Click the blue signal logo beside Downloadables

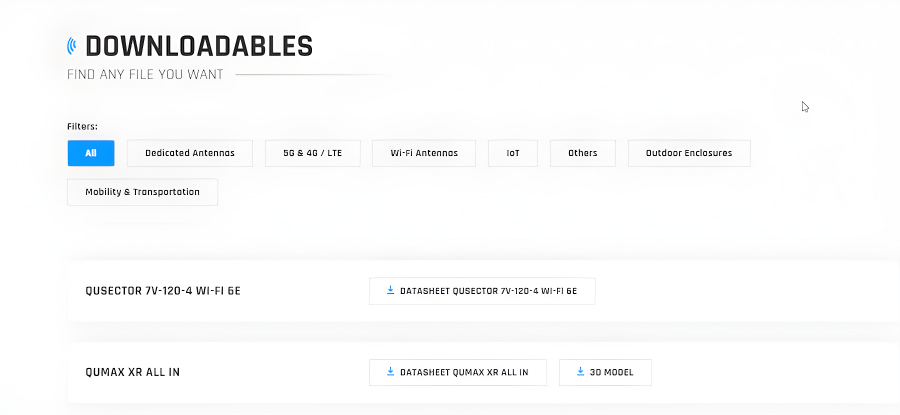pos(72,46)
